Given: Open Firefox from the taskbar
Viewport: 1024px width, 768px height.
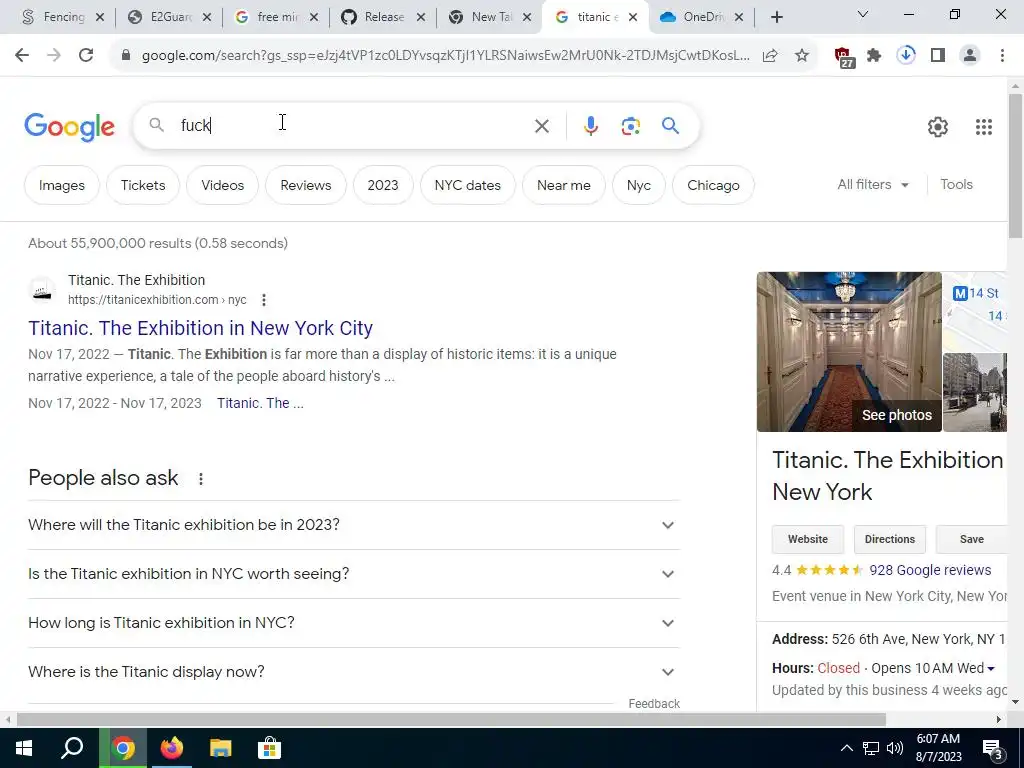Looking at the screenshot, I should click(x=172, y=748).
